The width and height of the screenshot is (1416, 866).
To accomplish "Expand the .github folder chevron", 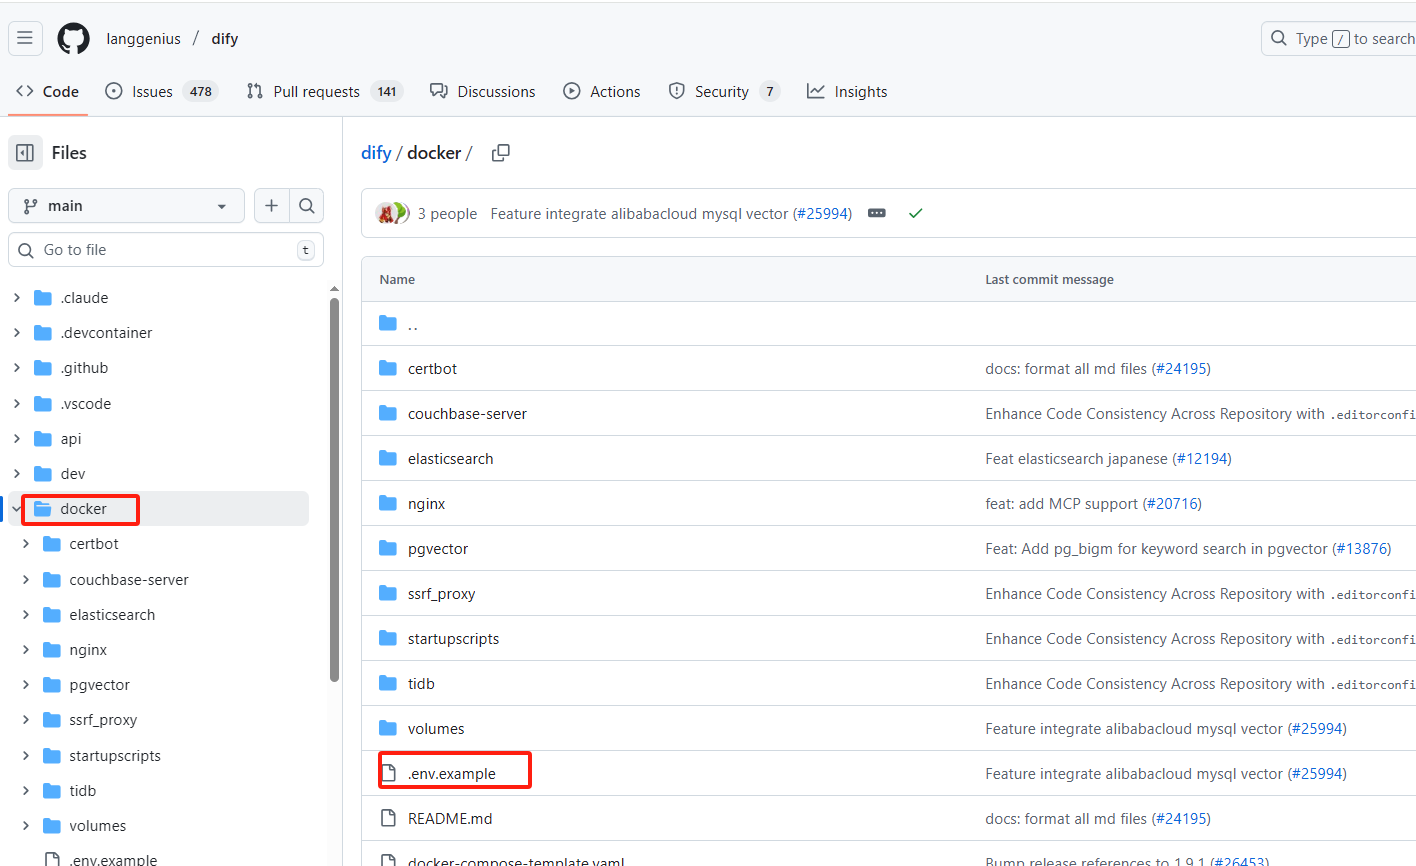I will pos(17,368).
